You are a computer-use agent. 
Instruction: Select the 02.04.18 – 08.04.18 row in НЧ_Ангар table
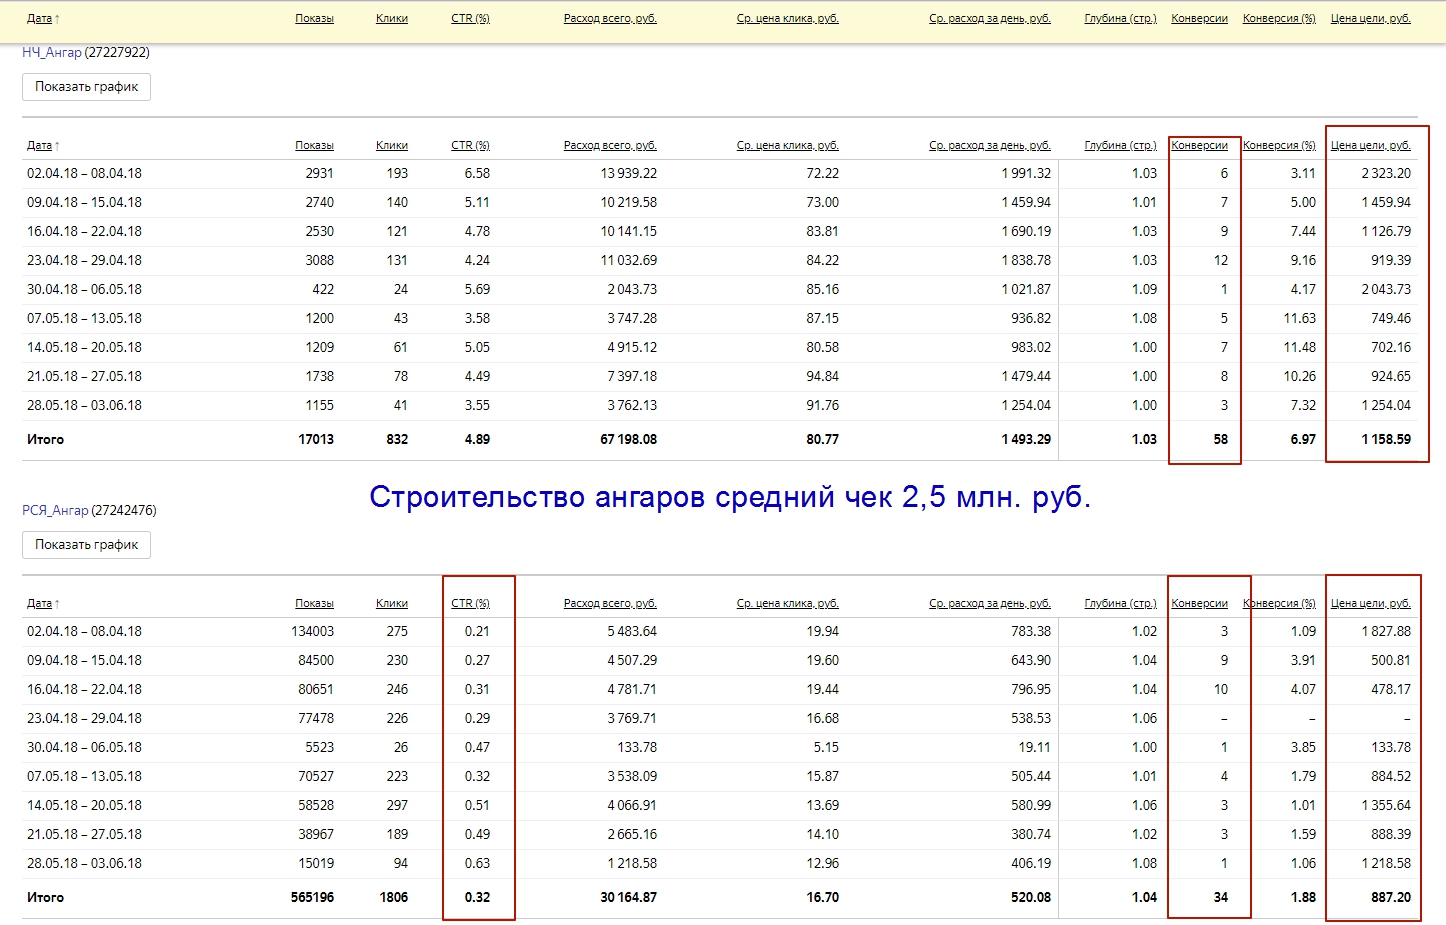click(720, 173)
